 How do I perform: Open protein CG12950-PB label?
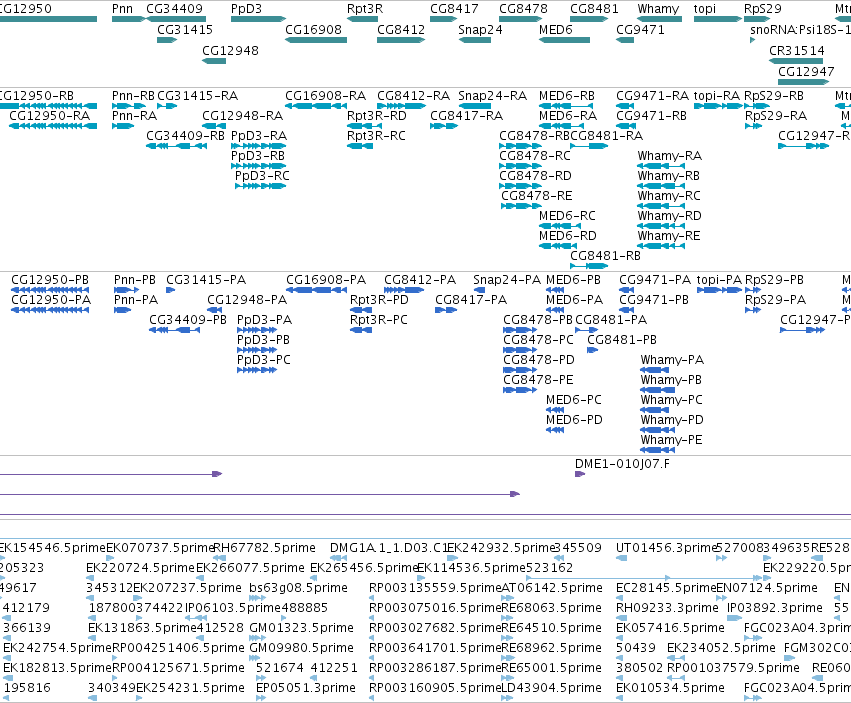50,280
